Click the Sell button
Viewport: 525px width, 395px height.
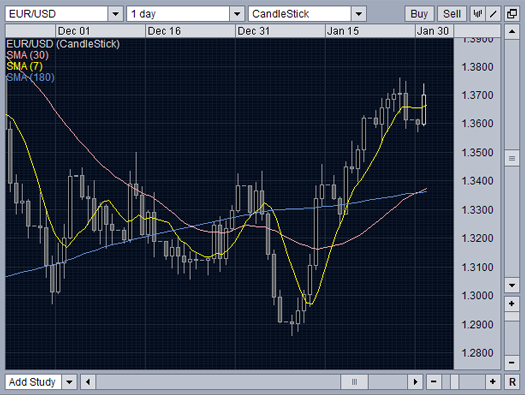pos(452,14)
